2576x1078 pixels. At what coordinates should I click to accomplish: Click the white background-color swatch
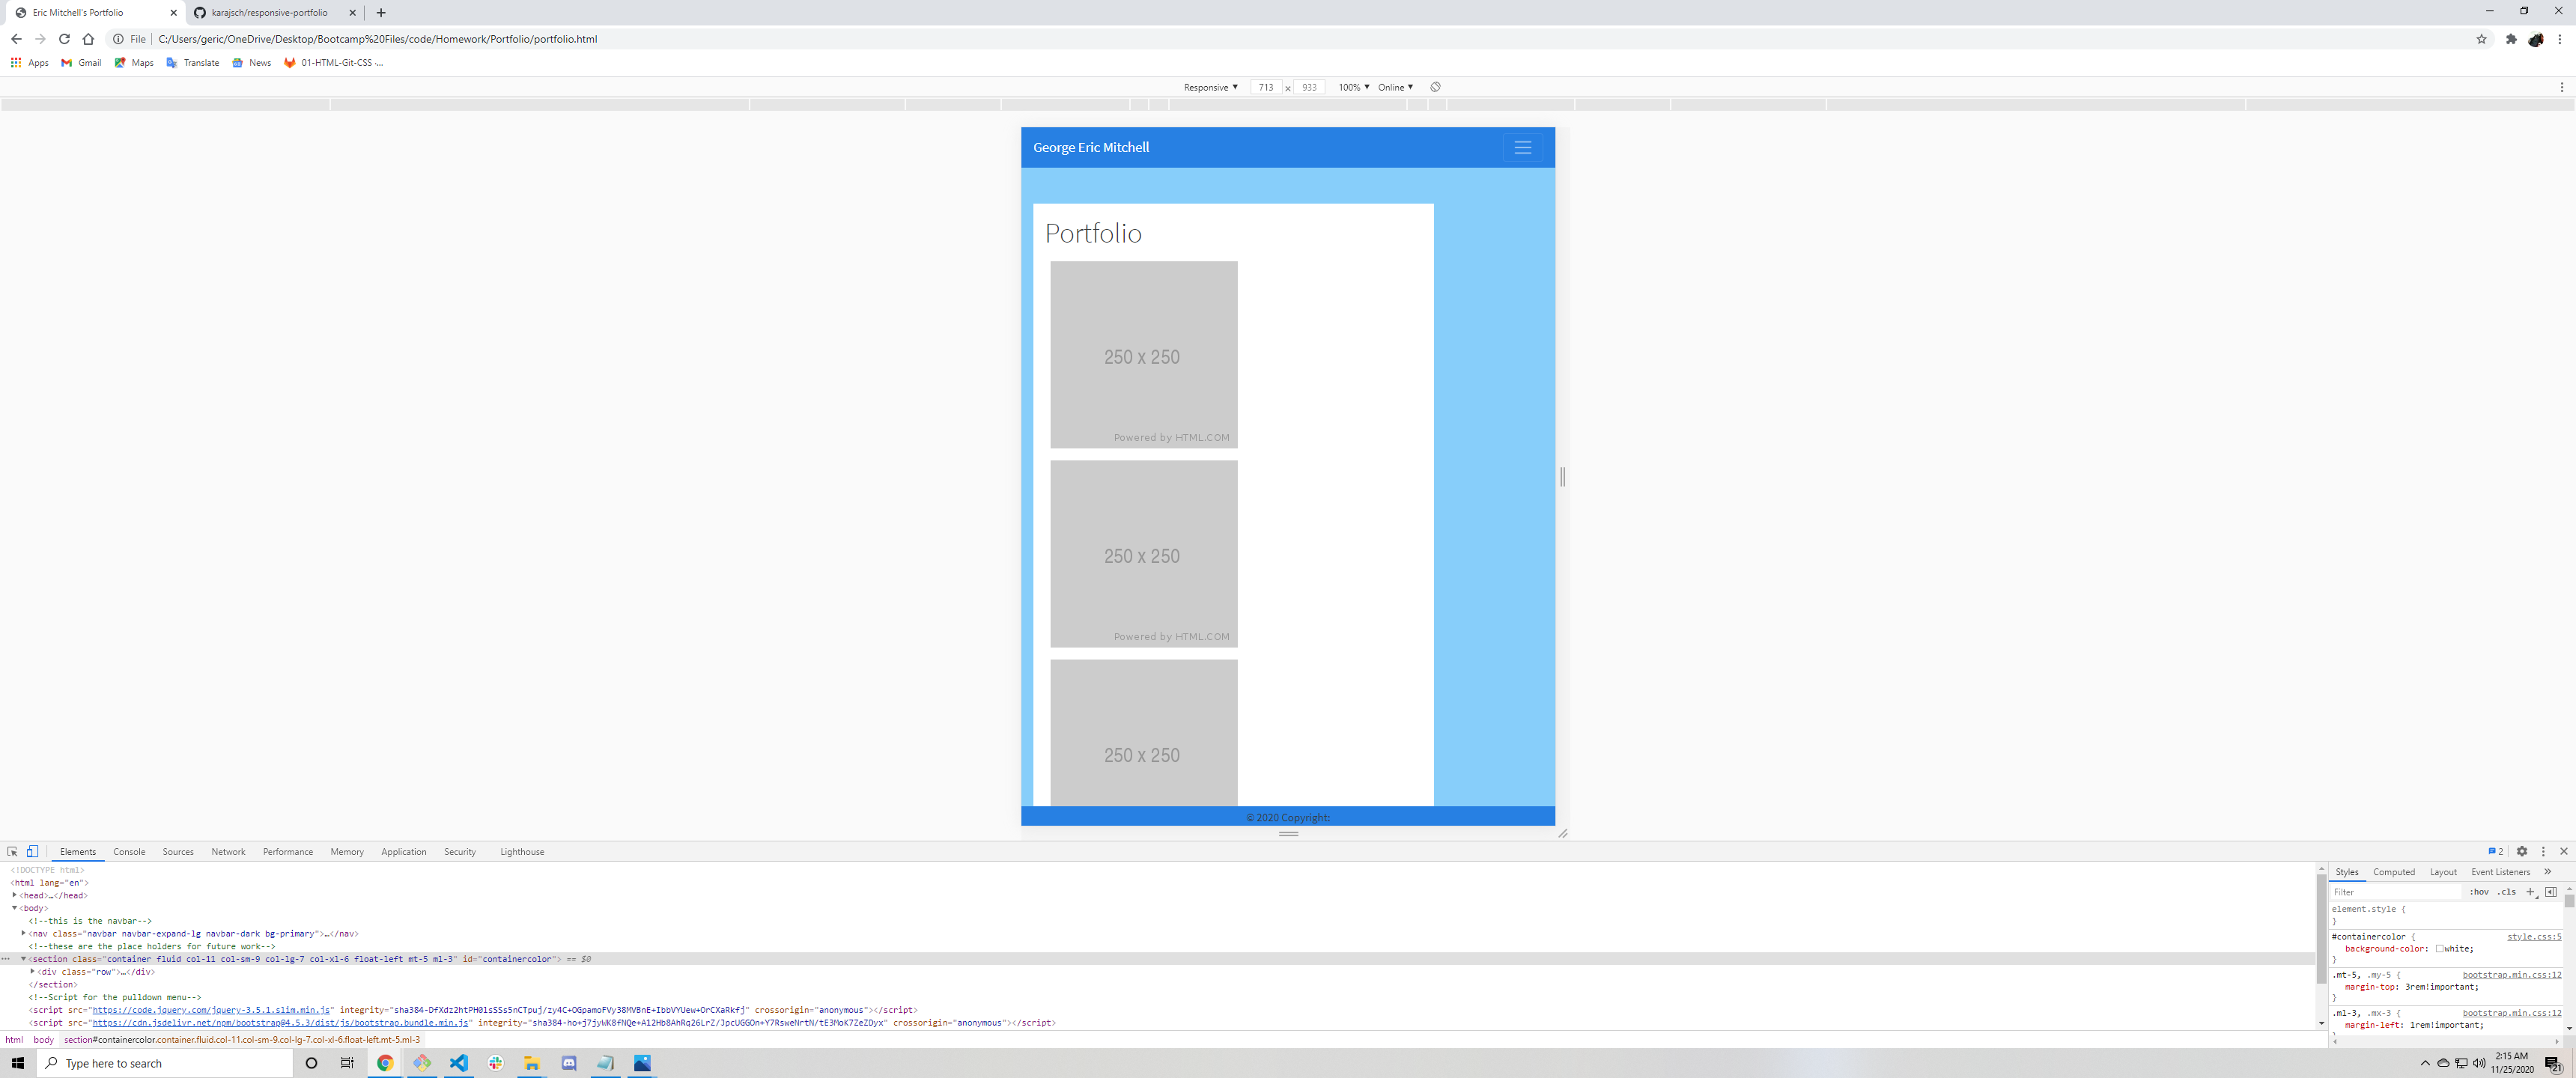click(x=2439, y=948)
